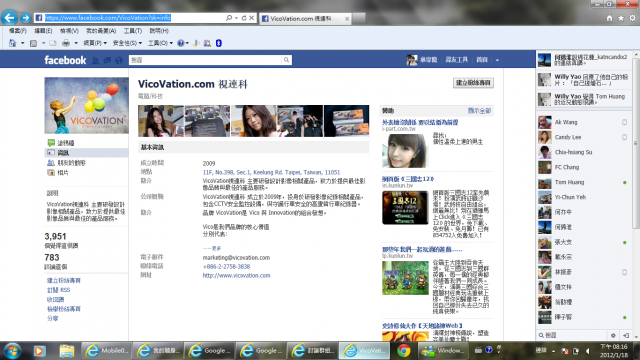Open the 編輯(E) menu
The width and height of the screenshot is (640, 360).
tap(43, 31)
